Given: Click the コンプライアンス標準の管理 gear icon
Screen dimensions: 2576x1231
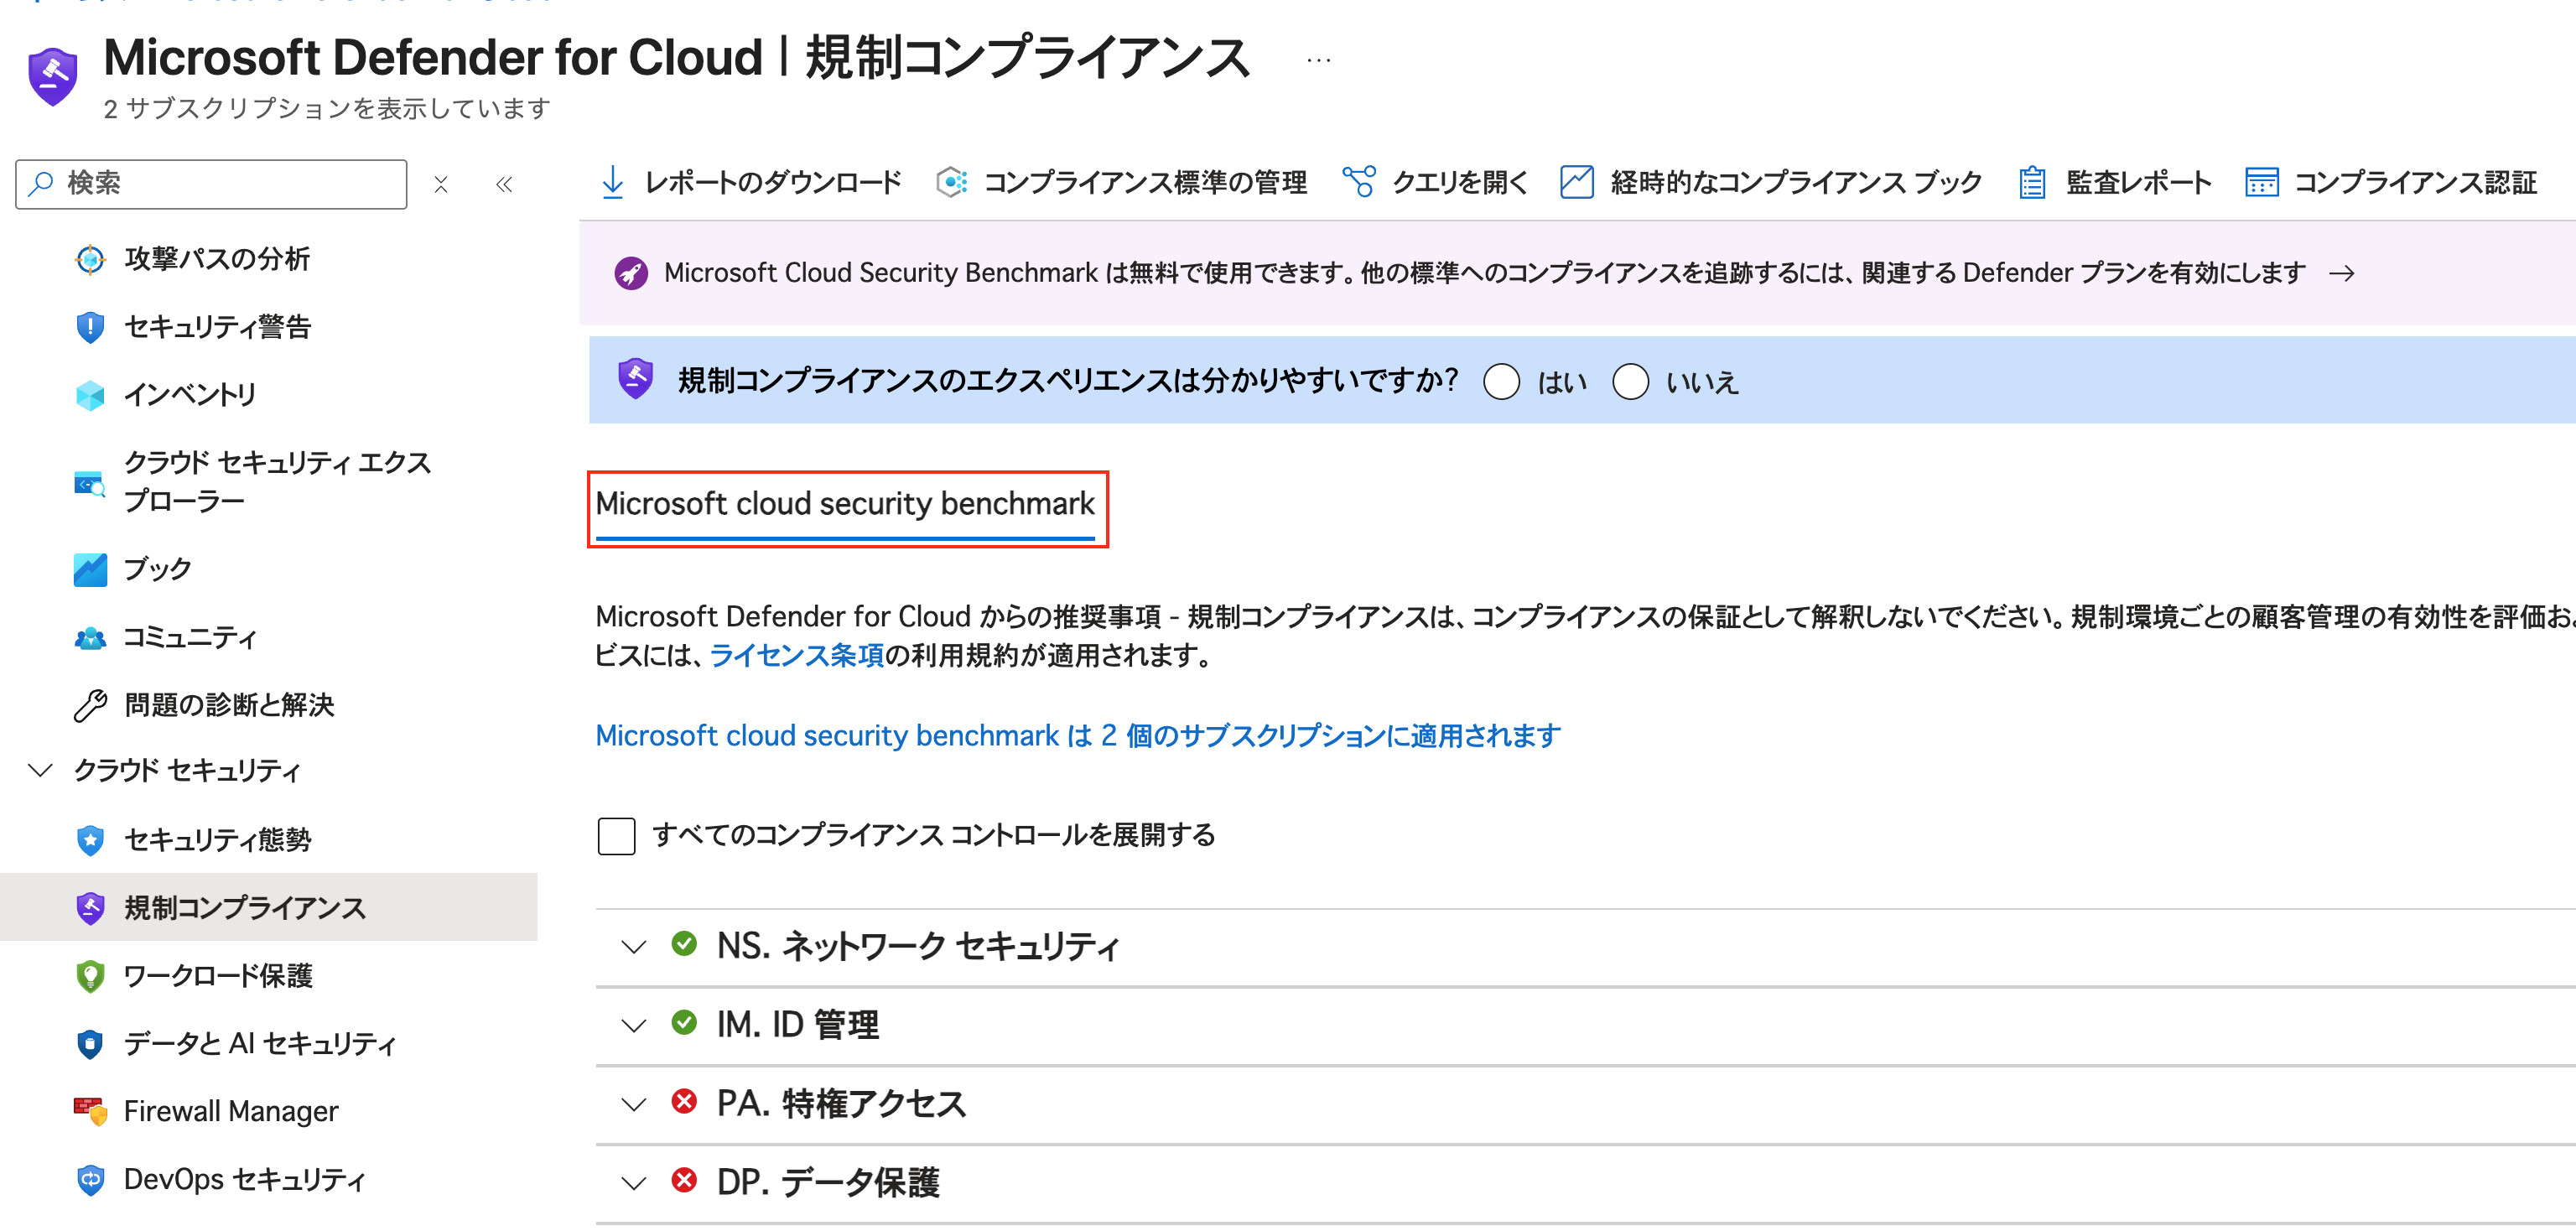Looking at the screenshot, I should [x=951, y=182].
